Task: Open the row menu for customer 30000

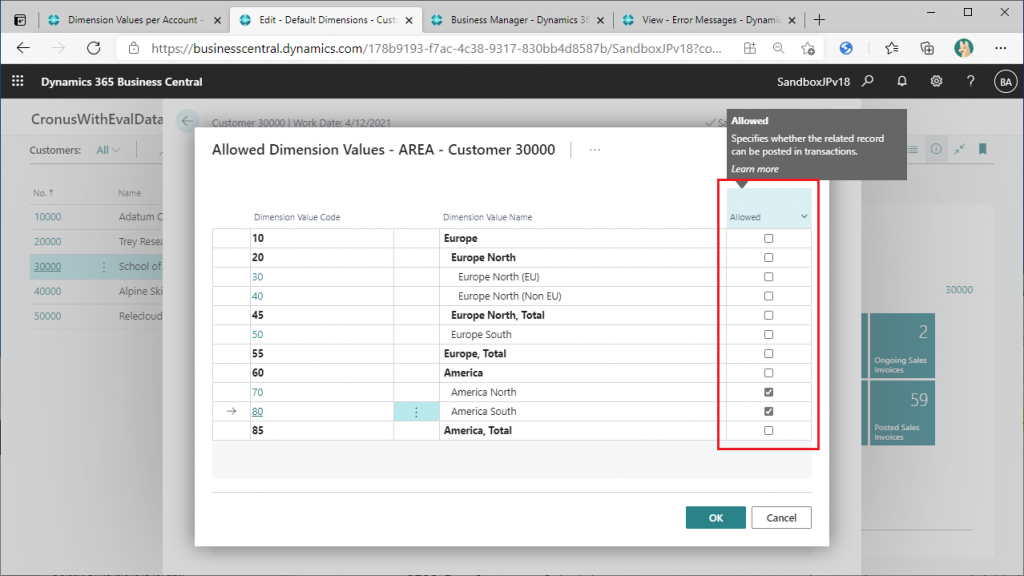Action: tap(104, 267)
